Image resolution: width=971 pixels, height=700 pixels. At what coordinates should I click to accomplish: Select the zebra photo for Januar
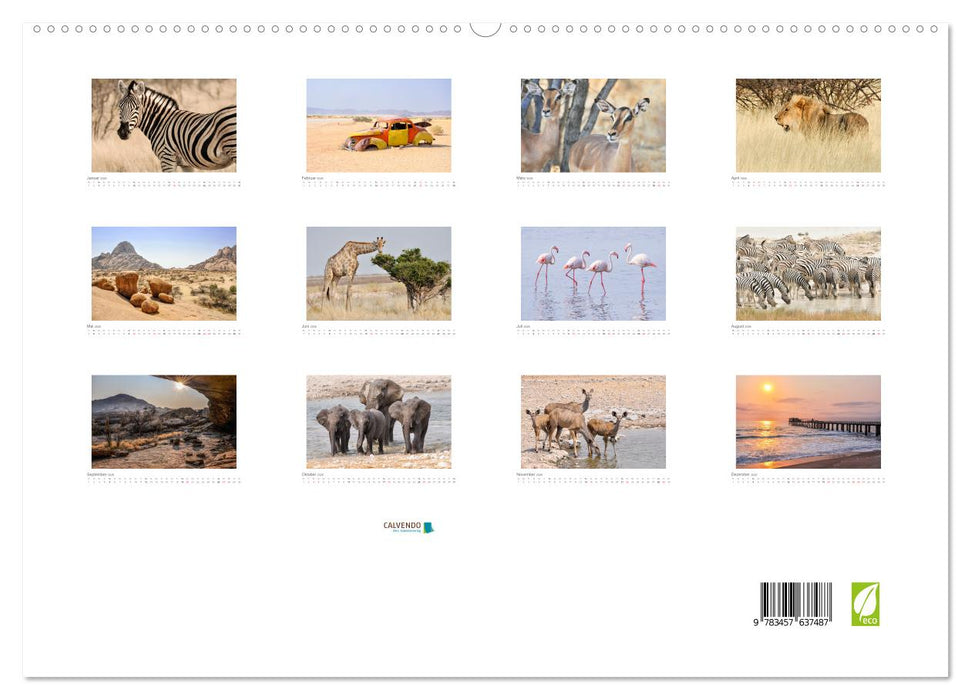pyautogui.click(x=164, y=124)
